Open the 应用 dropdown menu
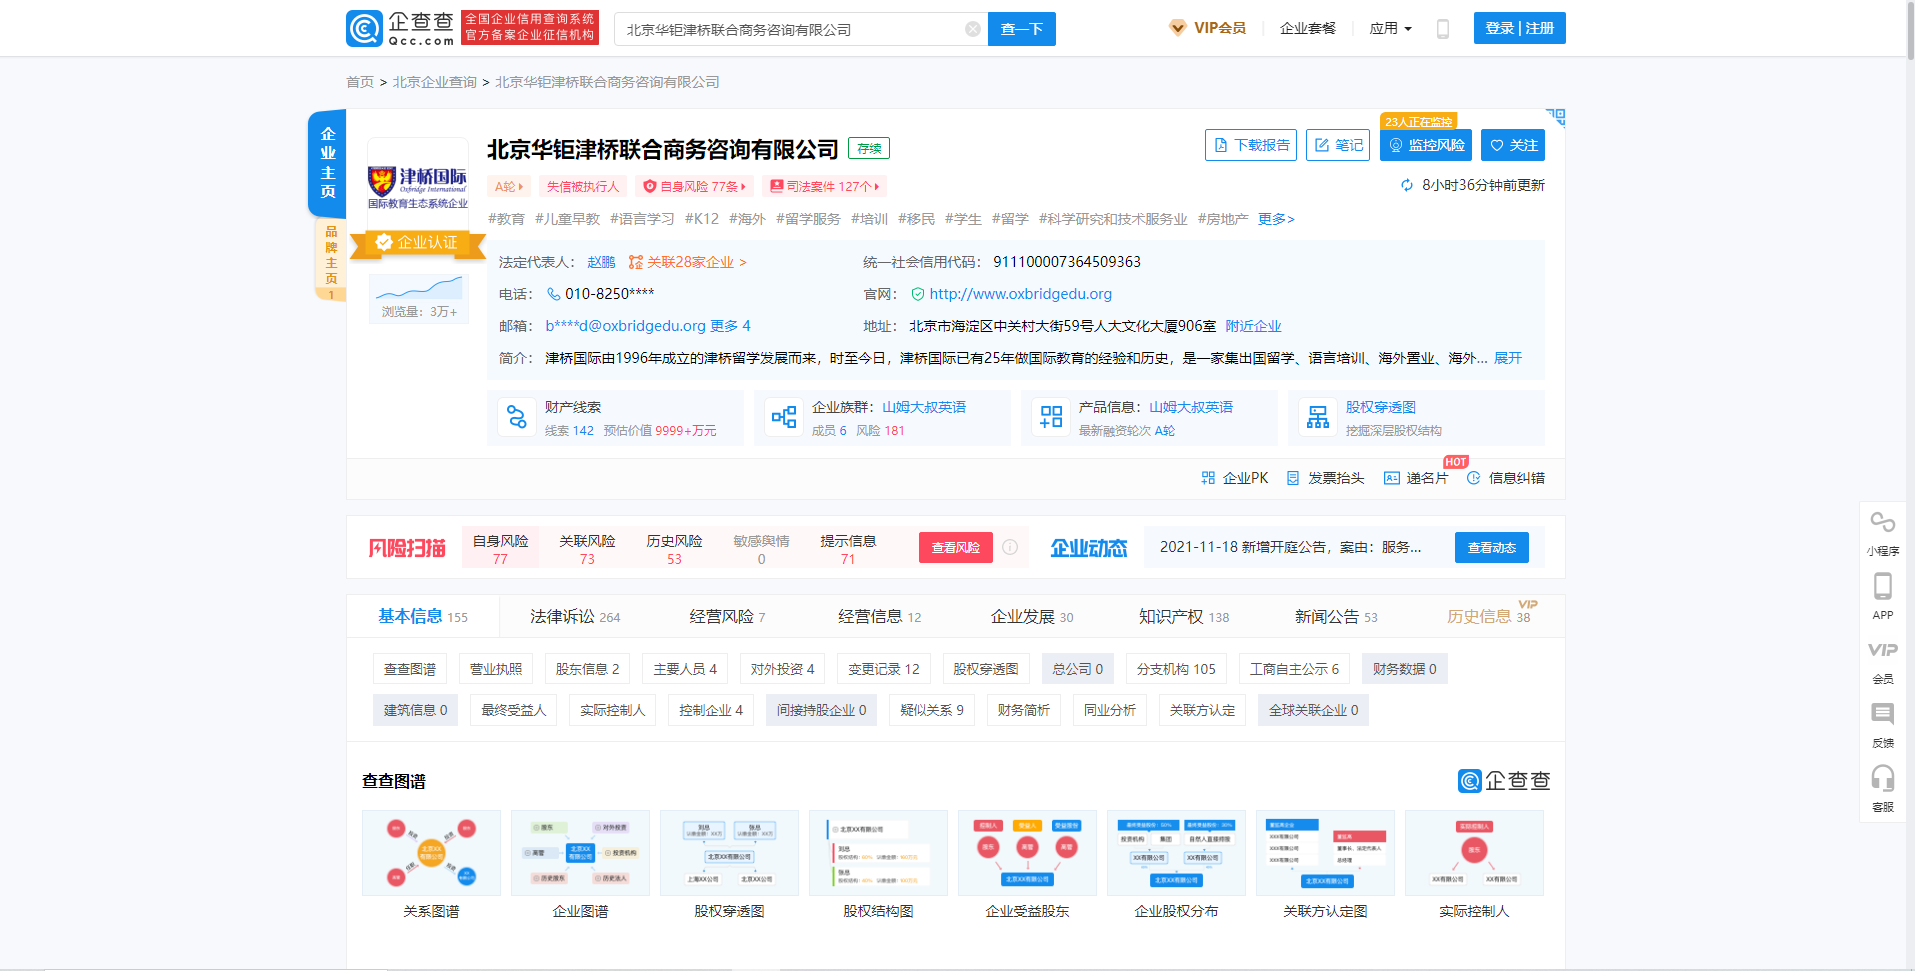This screenshot has width=1915, height=971. point(1390,29)
